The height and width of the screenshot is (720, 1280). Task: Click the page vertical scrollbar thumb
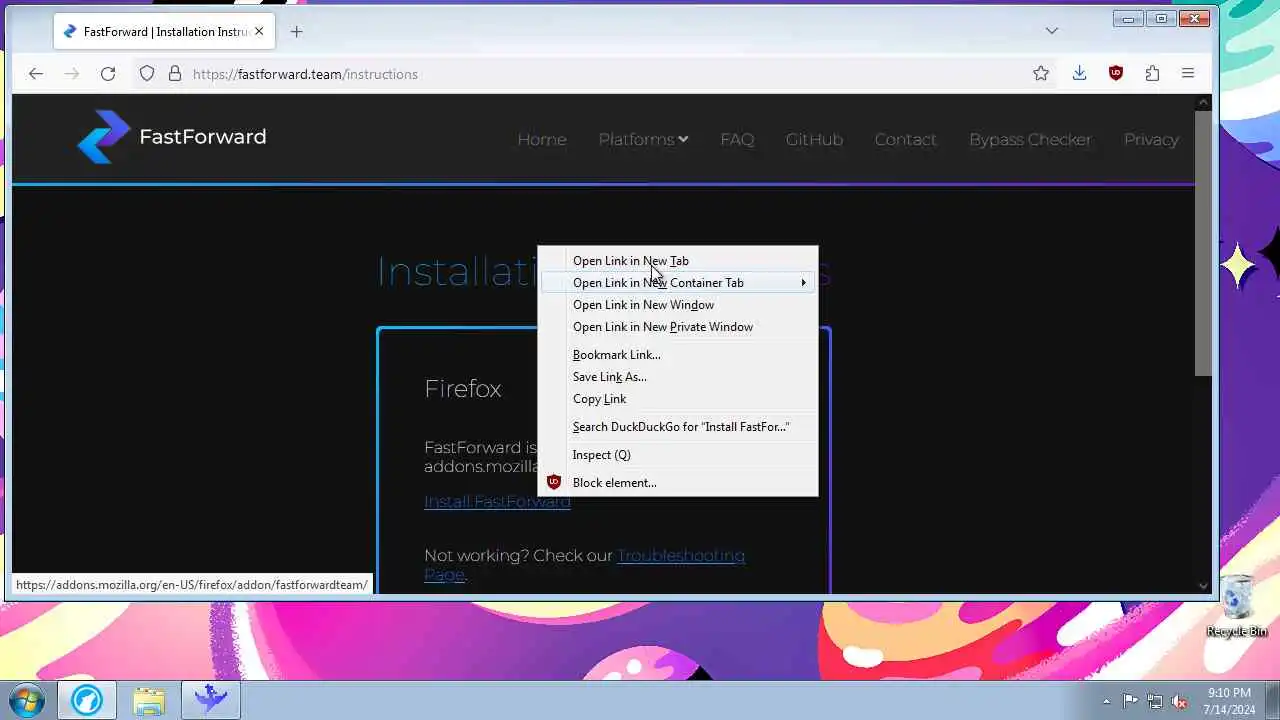(1203, 243)
